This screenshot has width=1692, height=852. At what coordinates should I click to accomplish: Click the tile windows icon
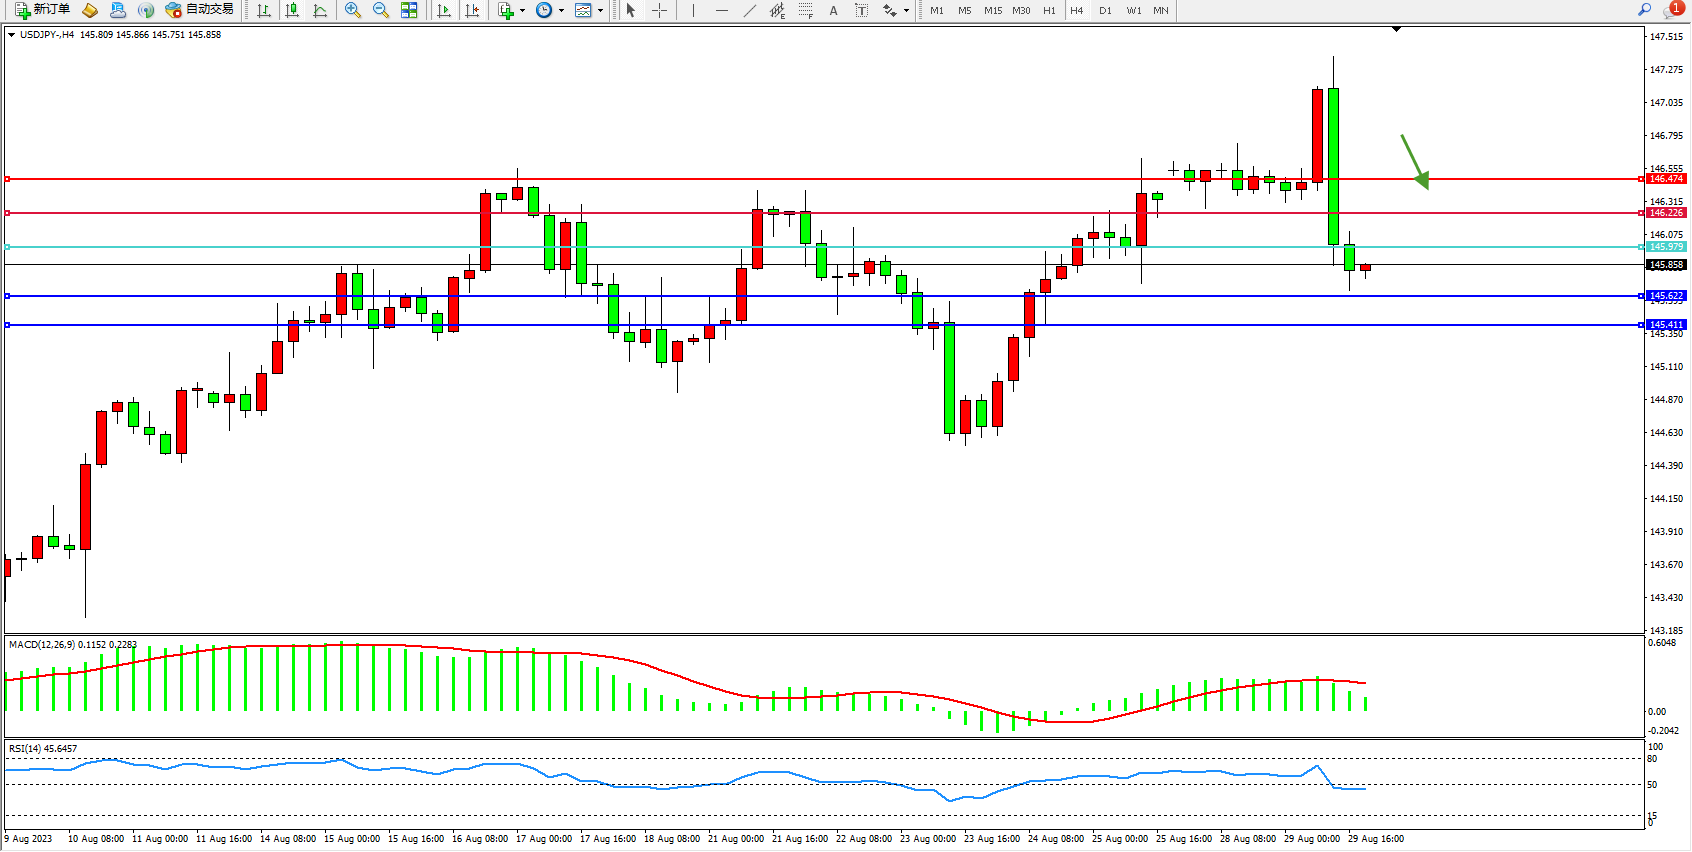[x=409, y=10]
